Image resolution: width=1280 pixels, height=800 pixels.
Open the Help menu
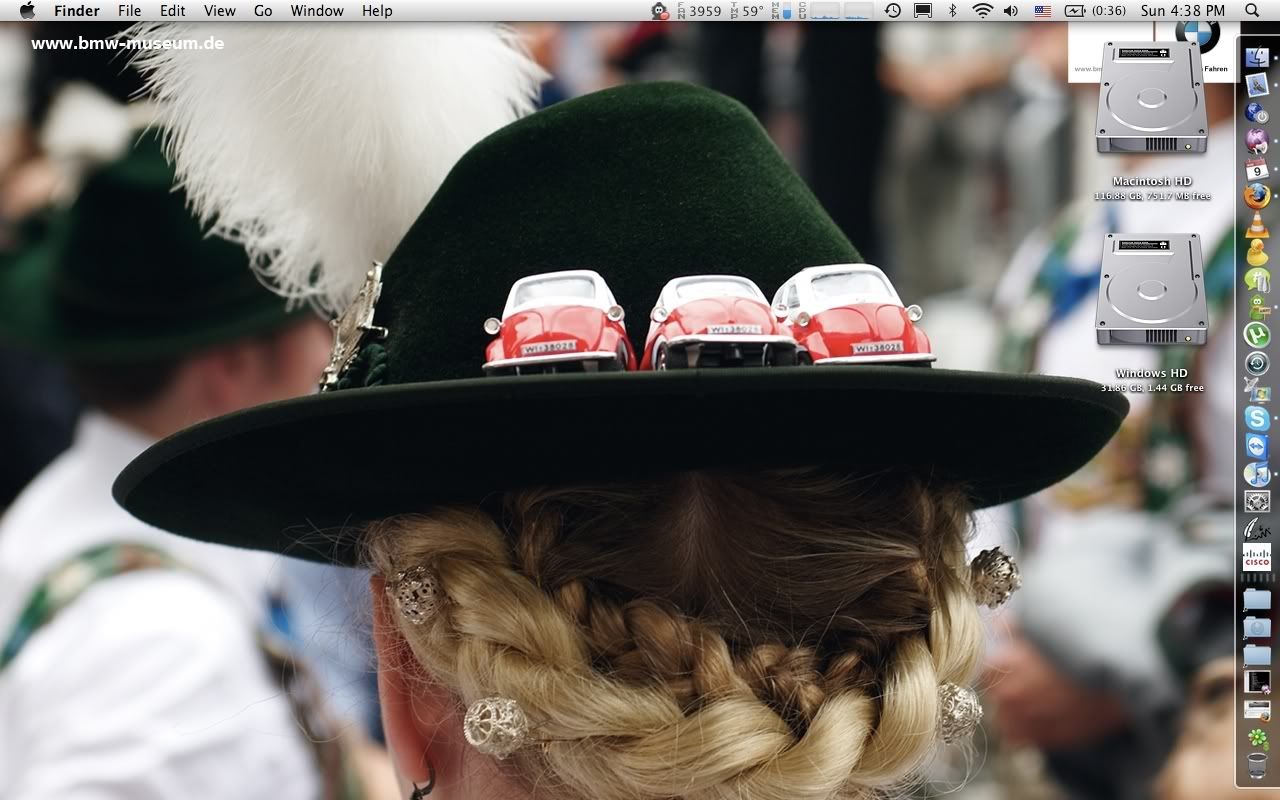(377, 11)
